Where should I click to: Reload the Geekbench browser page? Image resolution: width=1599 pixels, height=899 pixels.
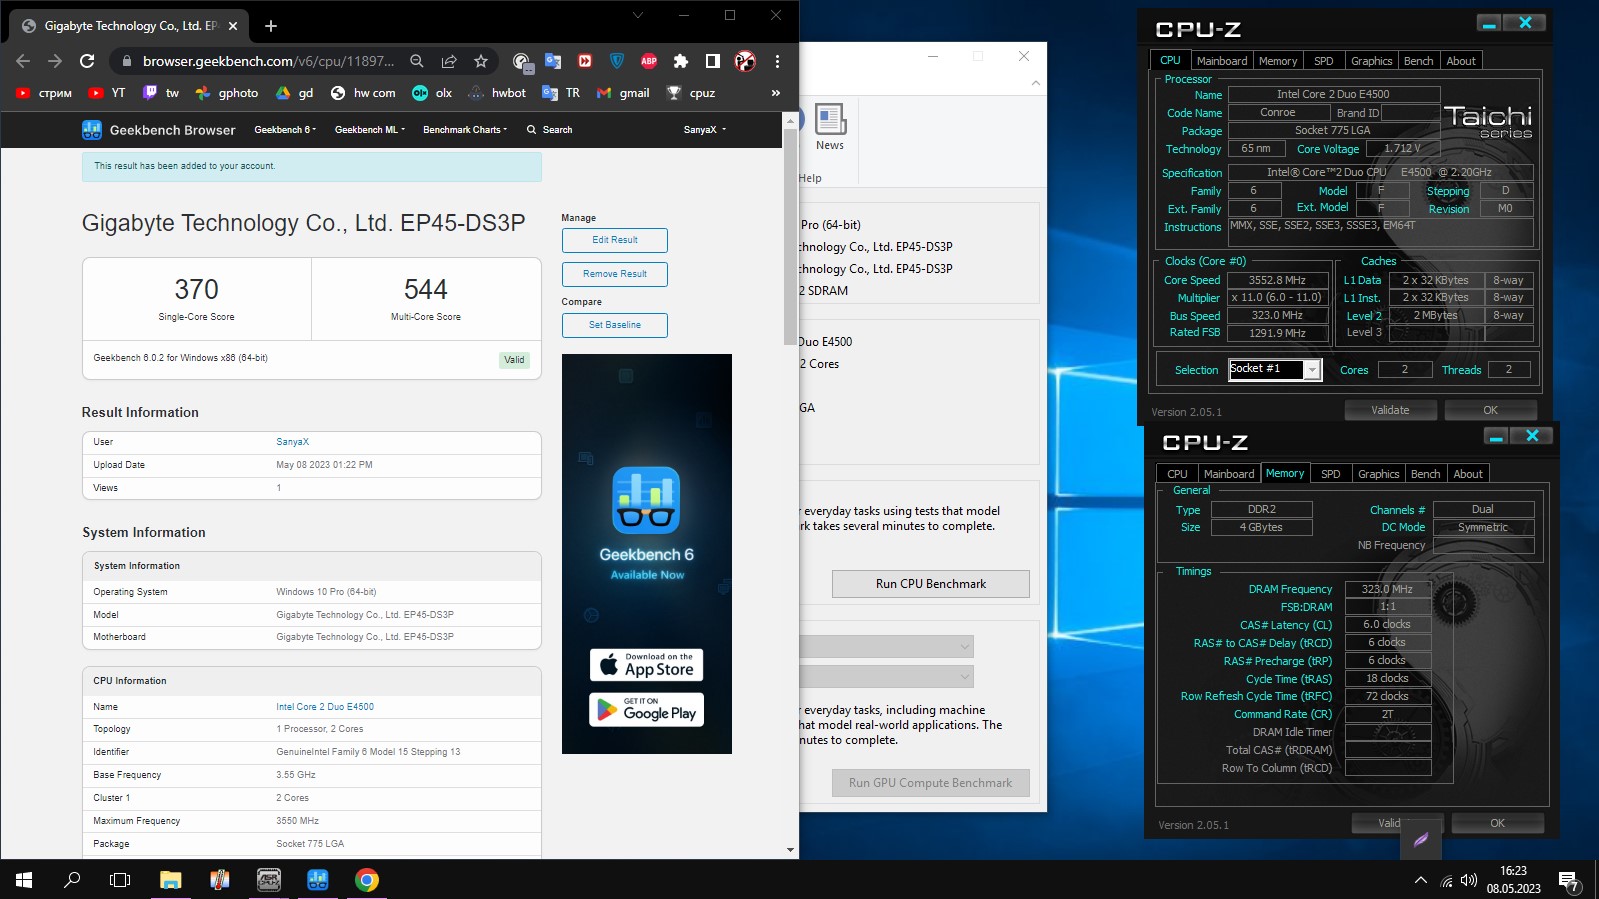(87, 61)
